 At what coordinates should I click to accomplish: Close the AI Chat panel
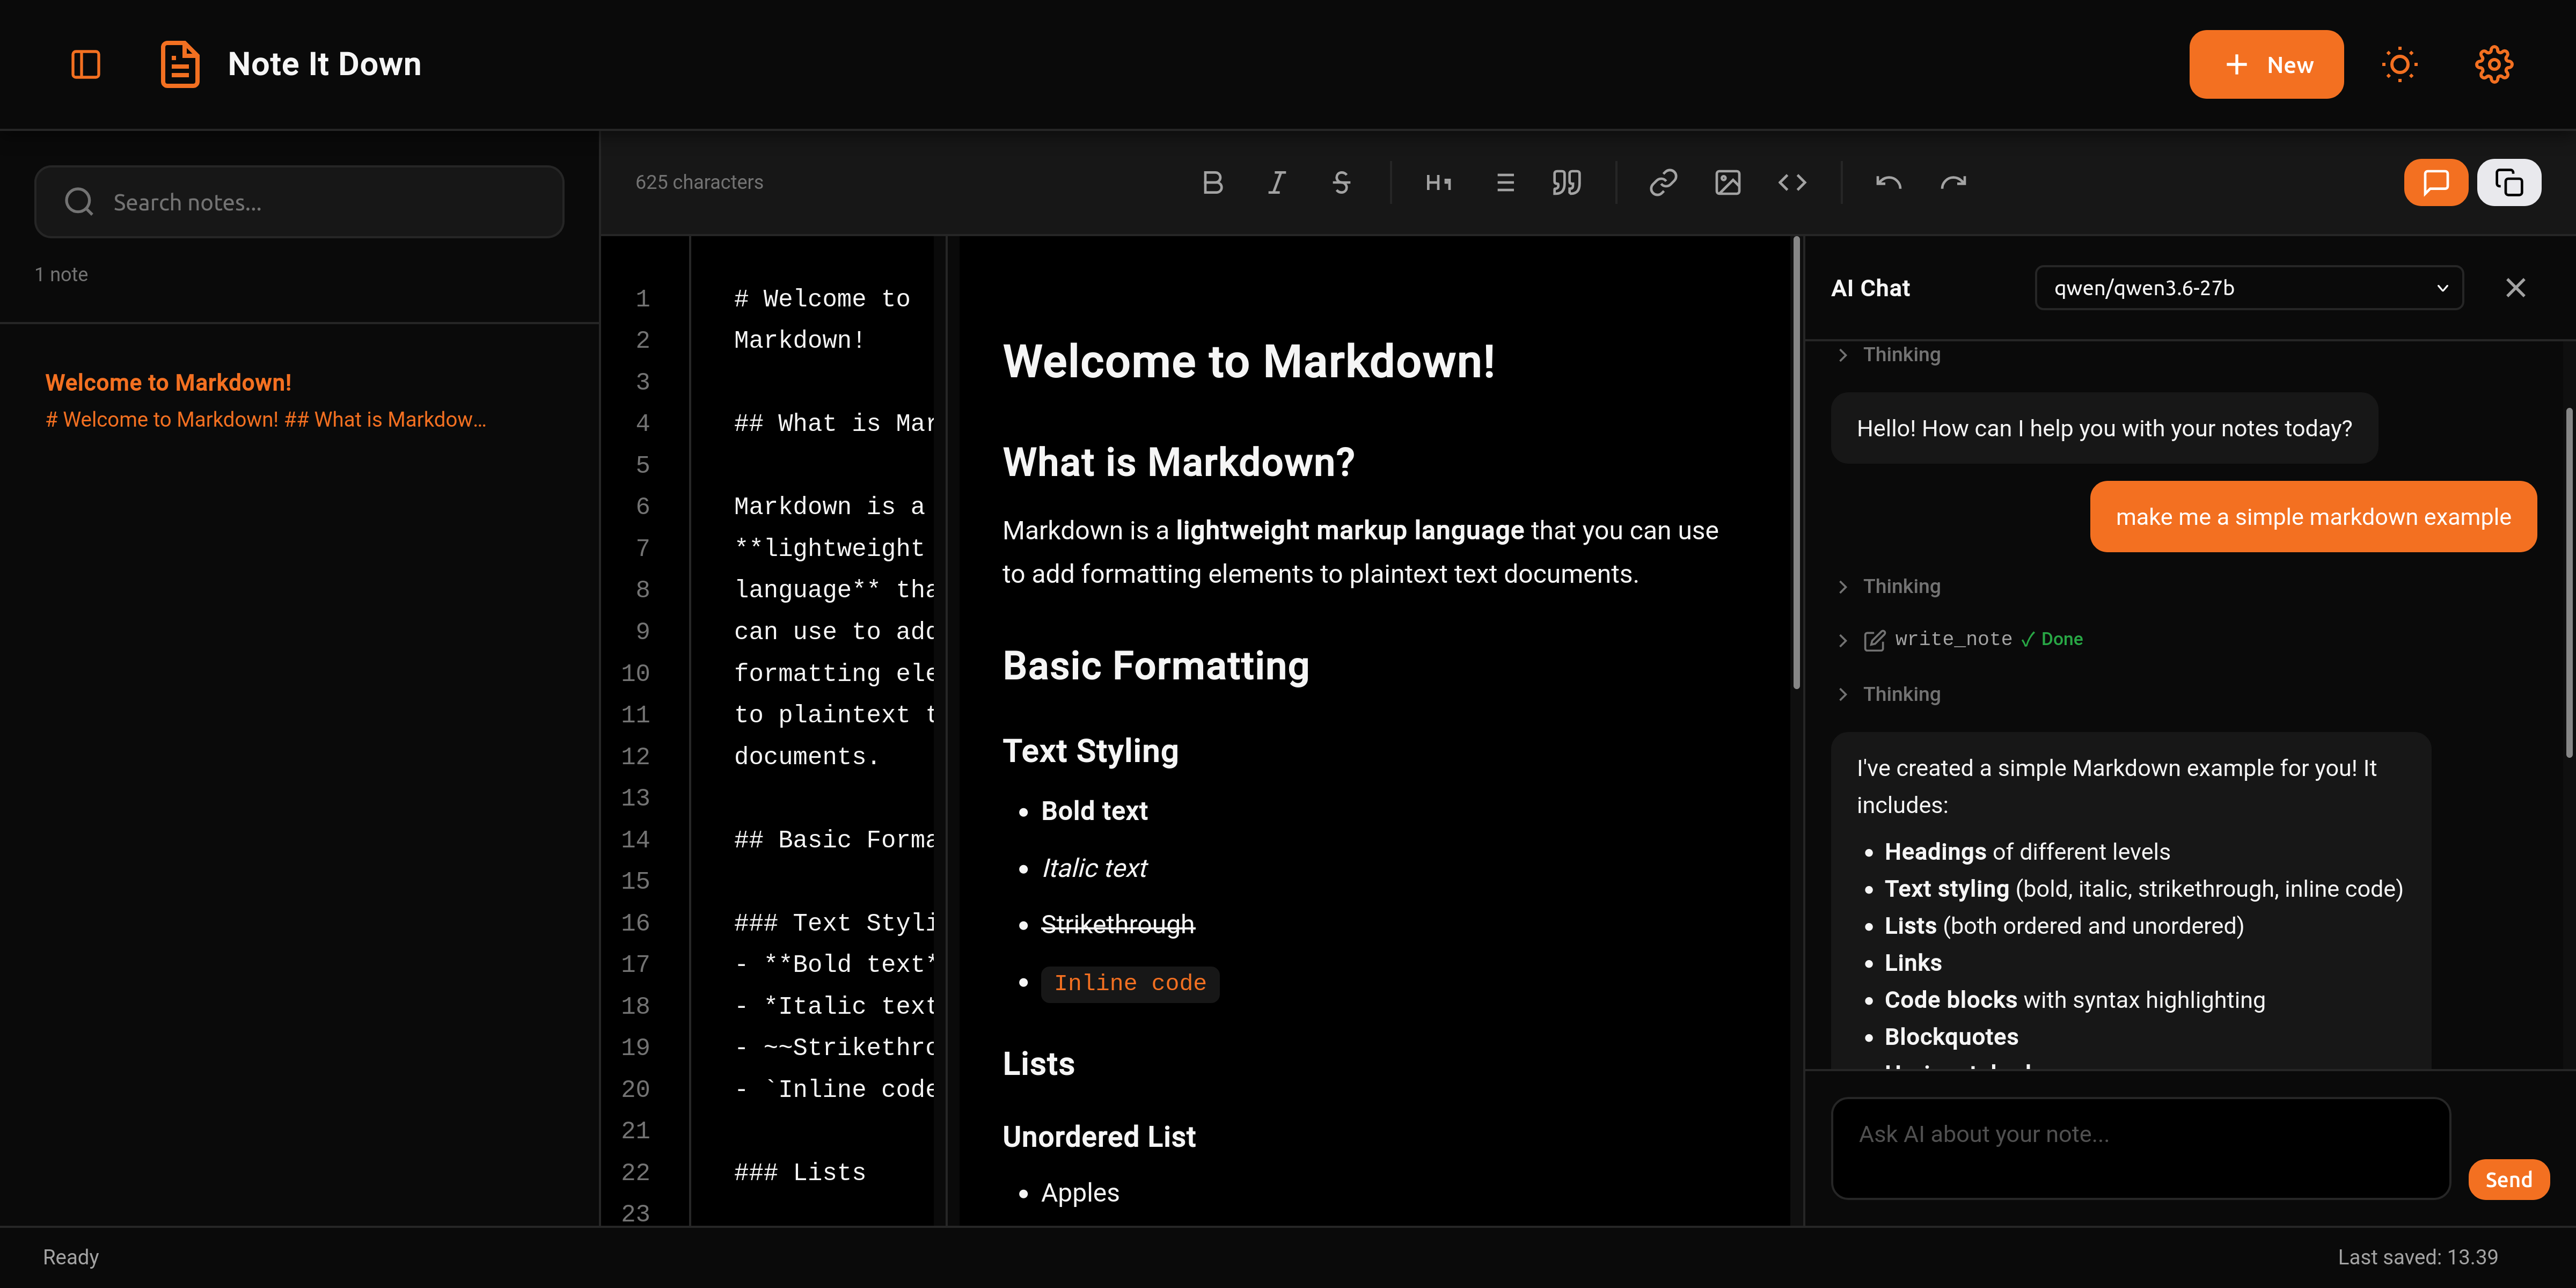point(2516,288)
